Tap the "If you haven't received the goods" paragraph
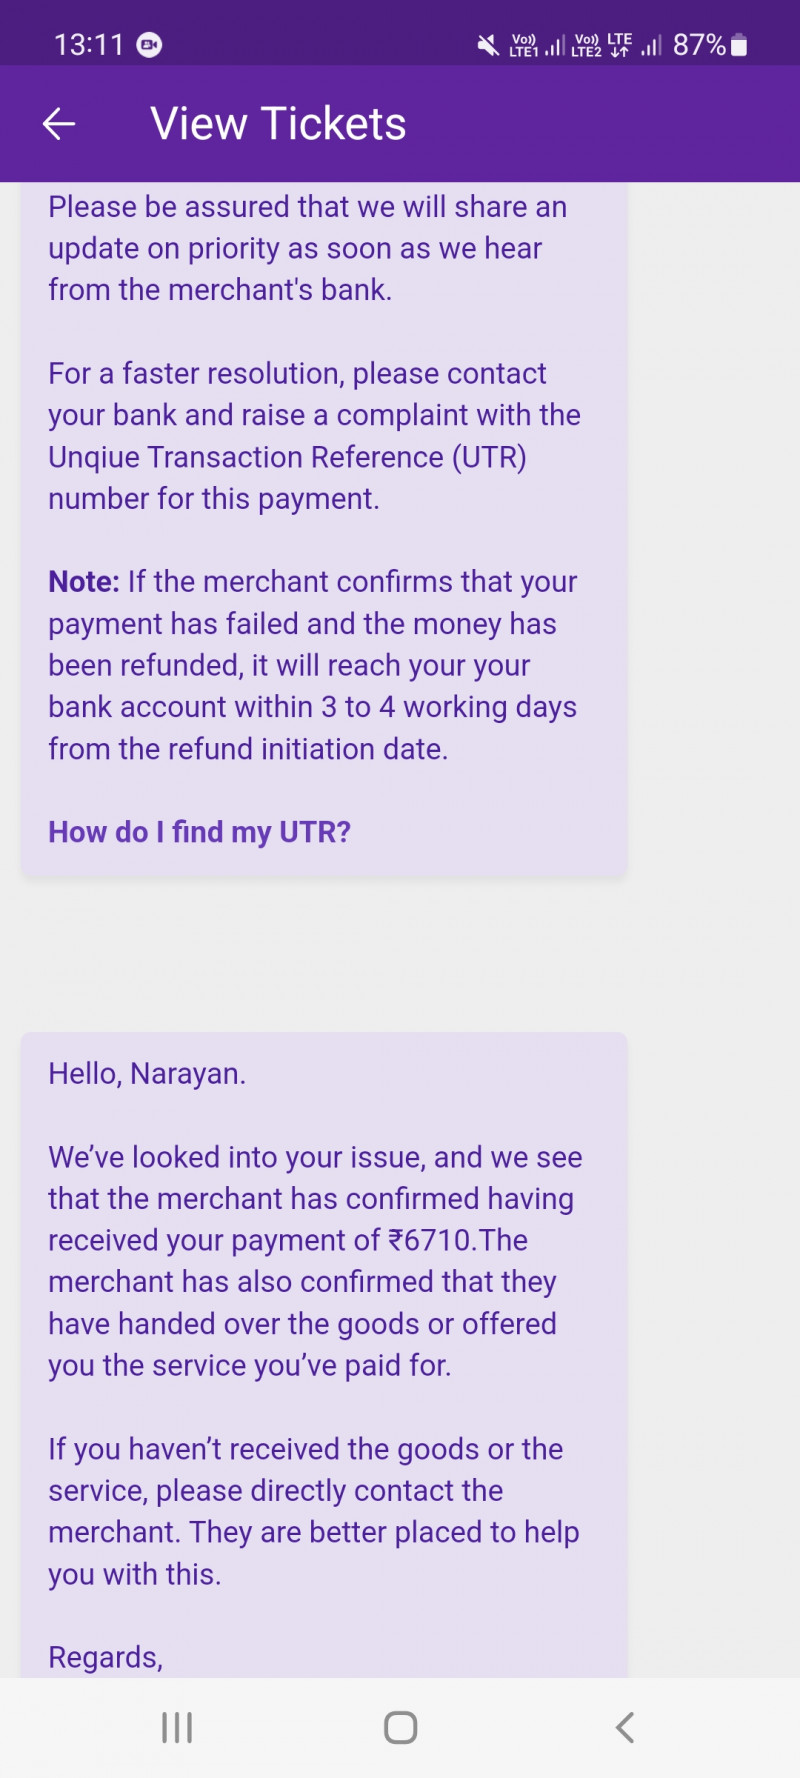Viewport: 800px width, 1778px height. coord(314,1511)
